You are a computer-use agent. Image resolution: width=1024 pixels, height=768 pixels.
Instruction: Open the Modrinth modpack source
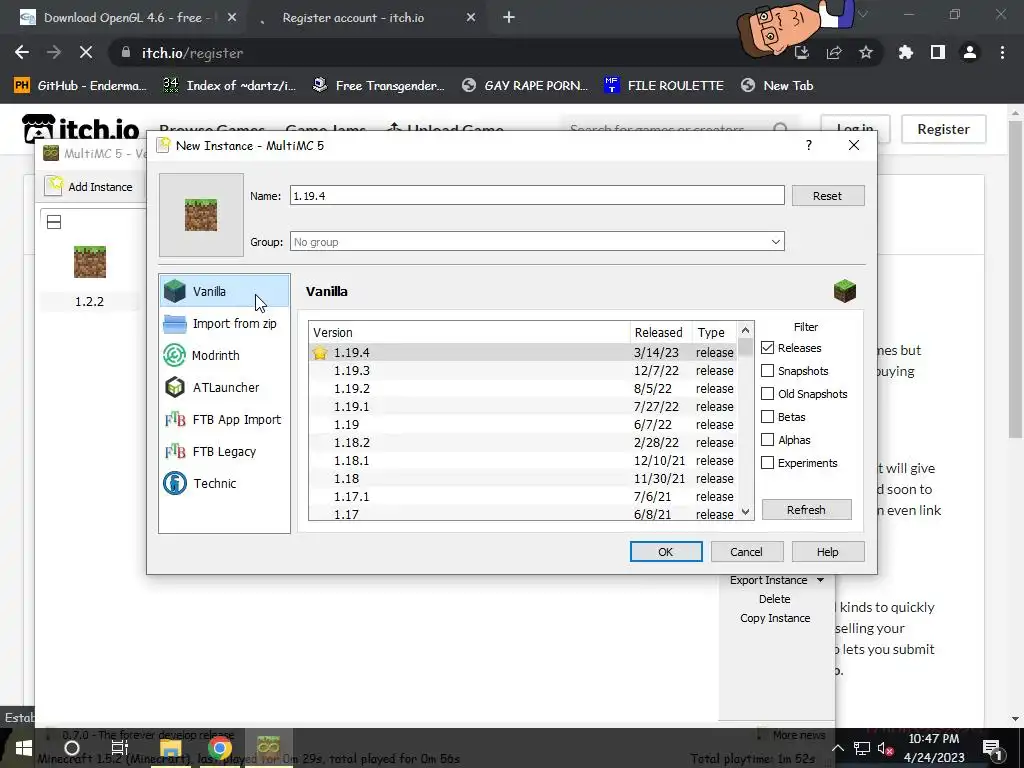click(x=224, y=355)
